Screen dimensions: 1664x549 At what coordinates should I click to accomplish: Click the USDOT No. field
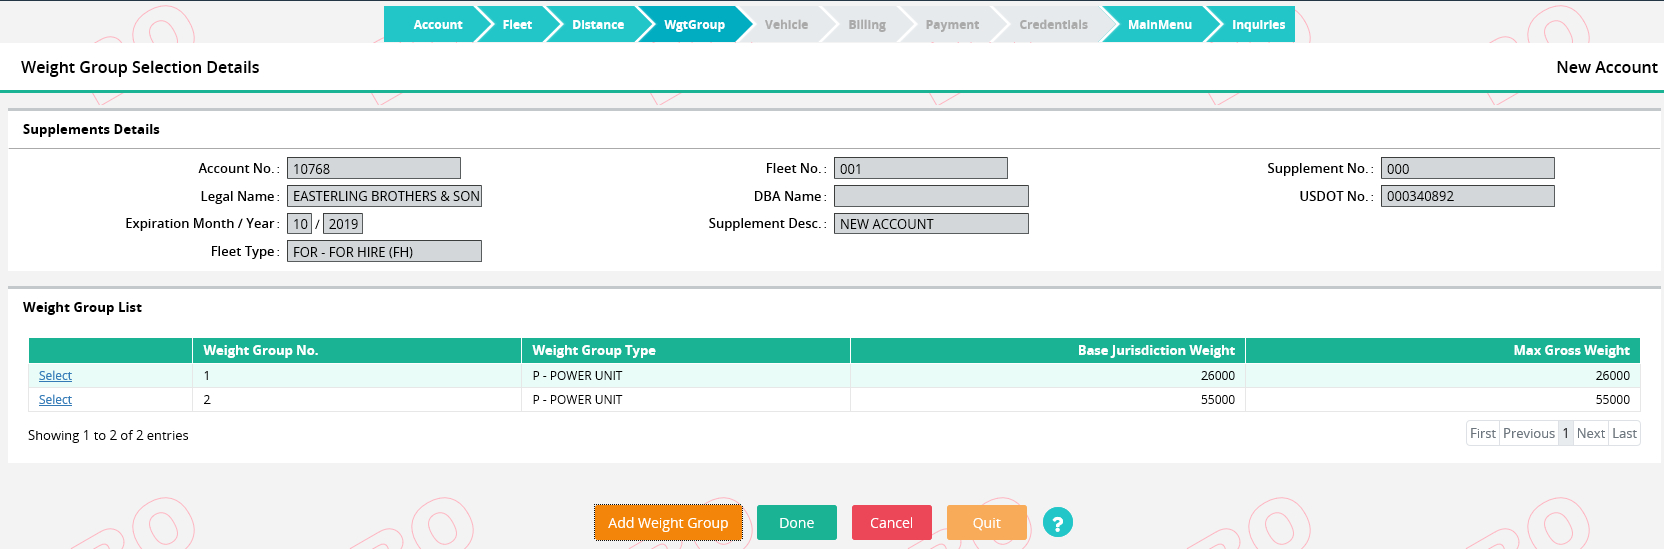pyautogui.click(x=1467, y=196)
